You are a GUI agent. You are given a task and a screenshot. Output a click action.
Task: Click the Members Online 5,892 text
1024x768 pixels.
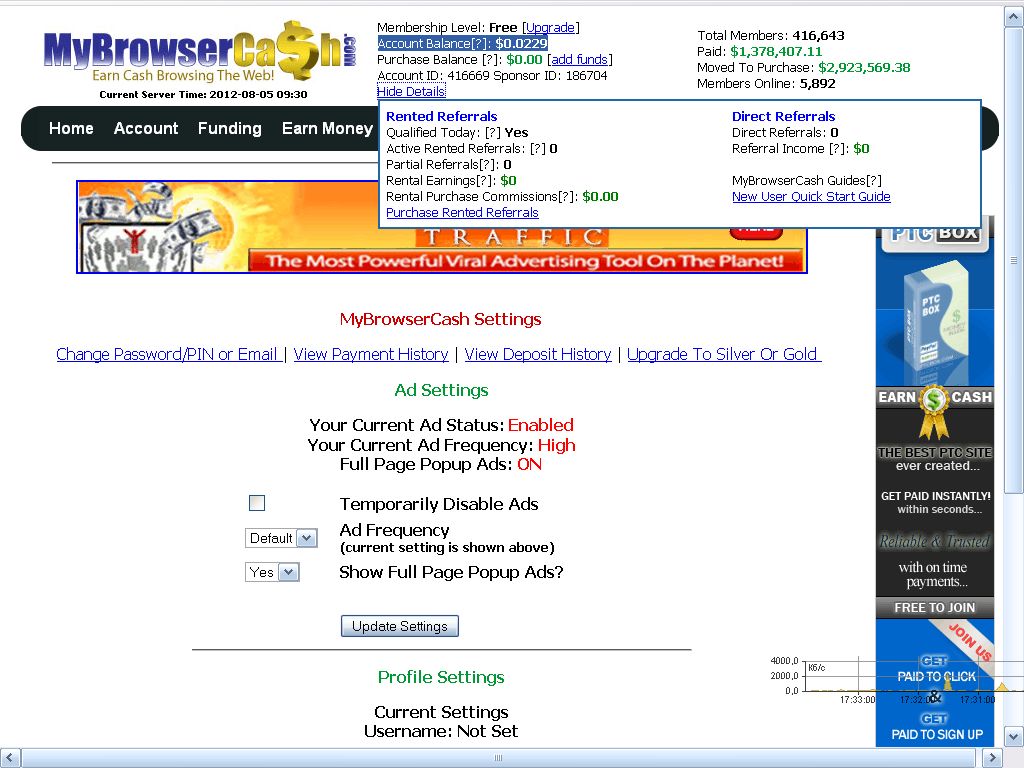[766, 84]
